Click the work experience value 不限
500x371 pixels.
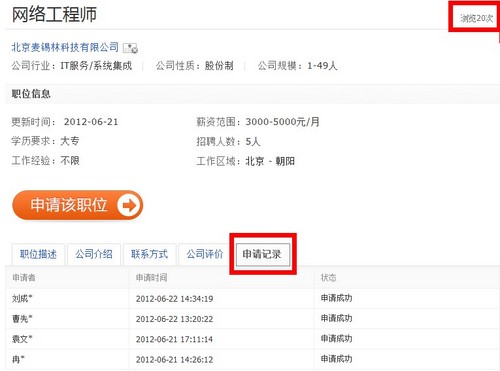pos(70,161)
